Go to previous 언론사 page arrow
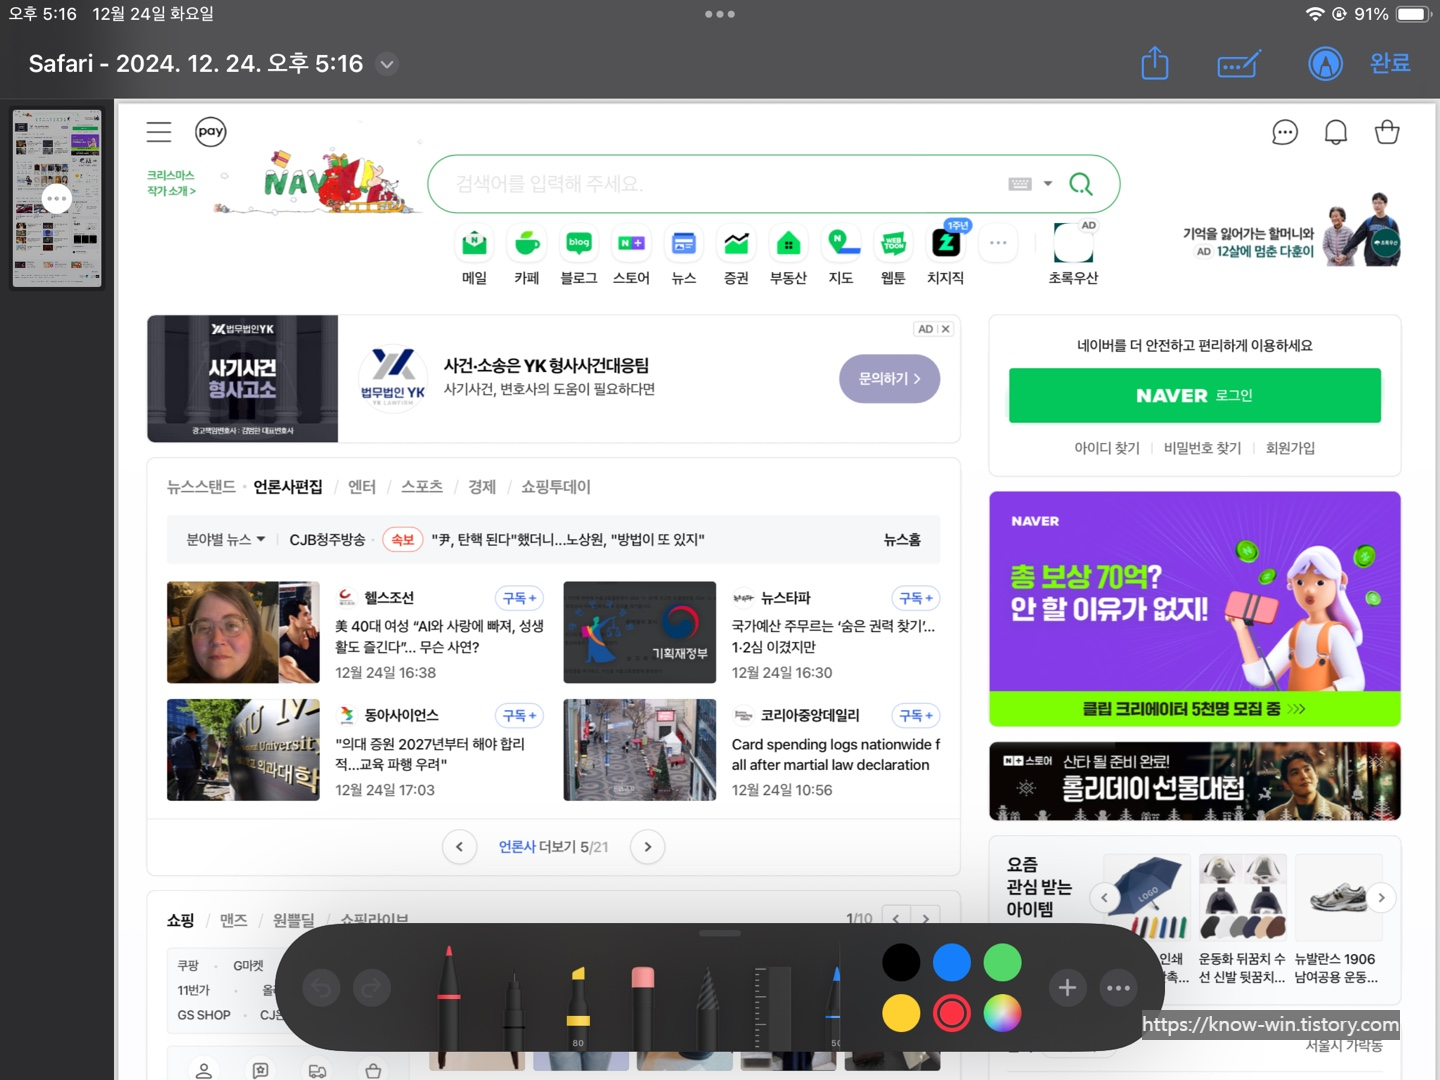The height and width of the screenshot is (1080, 1440). 459,847
